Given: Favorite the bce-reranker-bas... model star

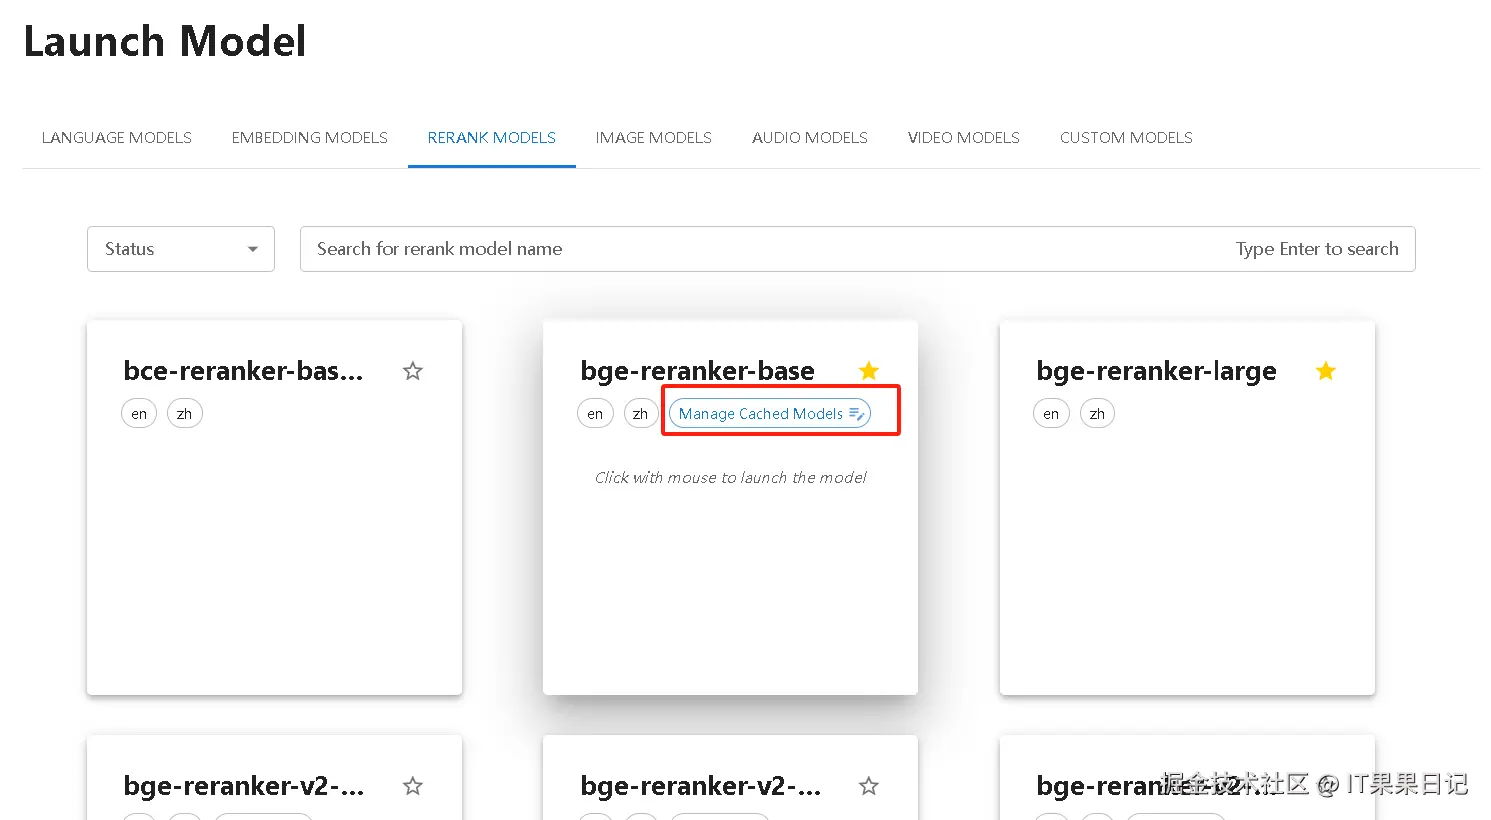Looking at the screenshot, I should [x=412, y=371].
